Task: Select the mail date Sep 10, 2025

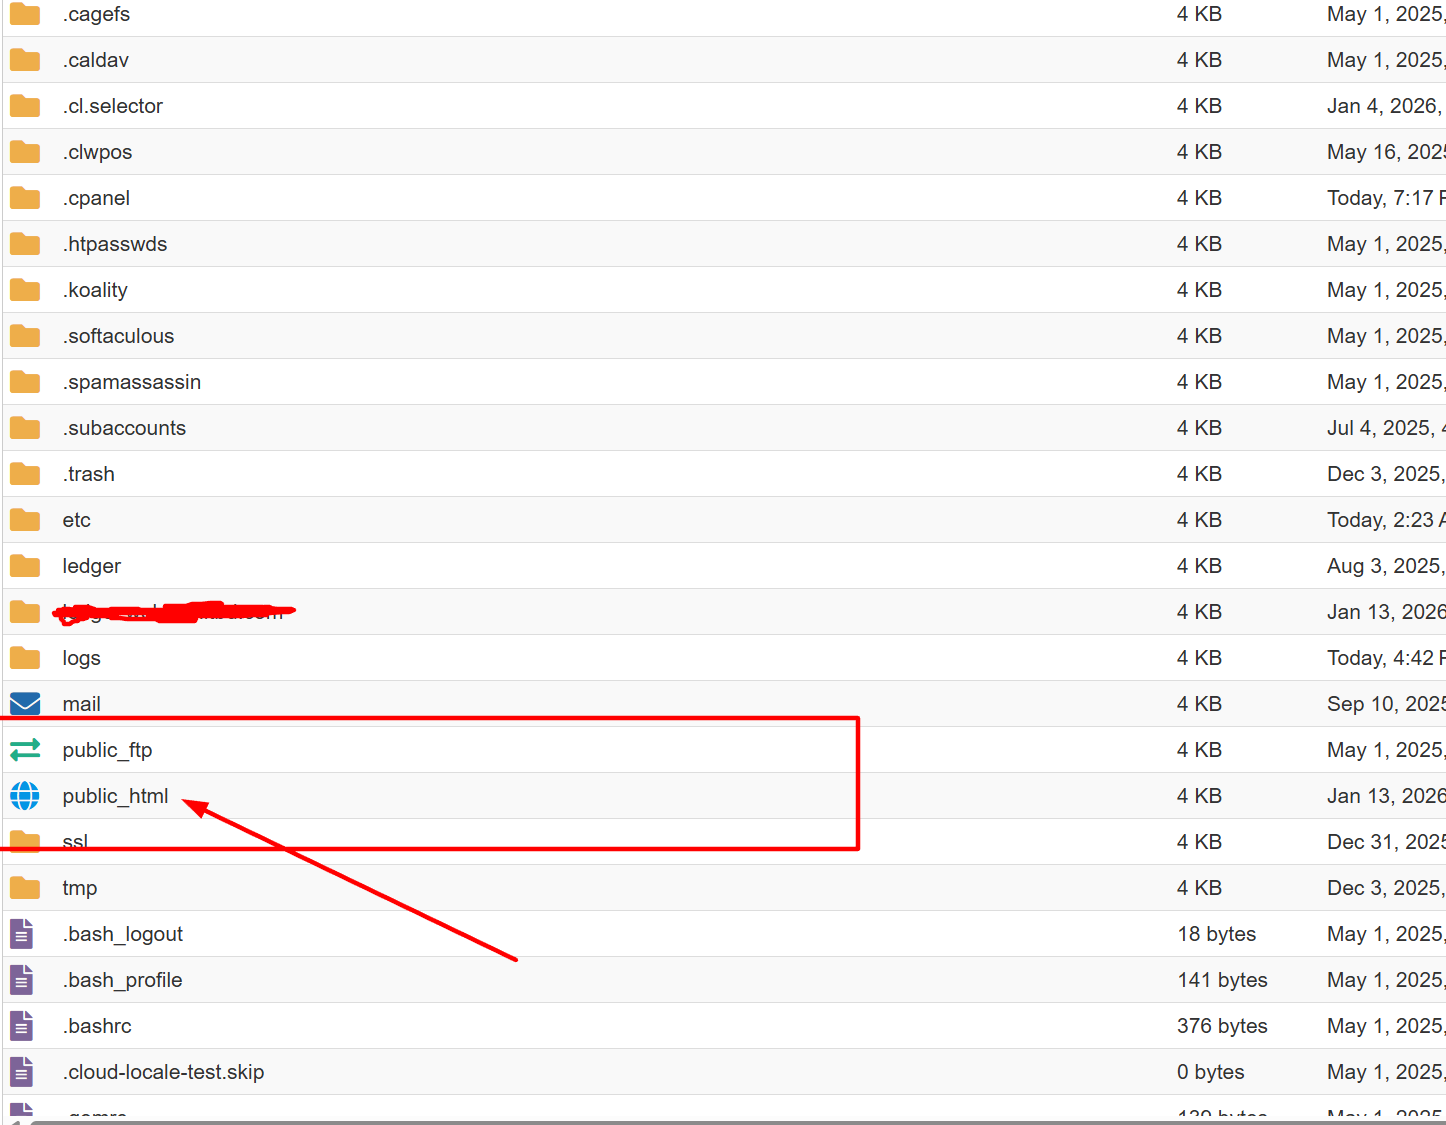Action: [1386, 704]
